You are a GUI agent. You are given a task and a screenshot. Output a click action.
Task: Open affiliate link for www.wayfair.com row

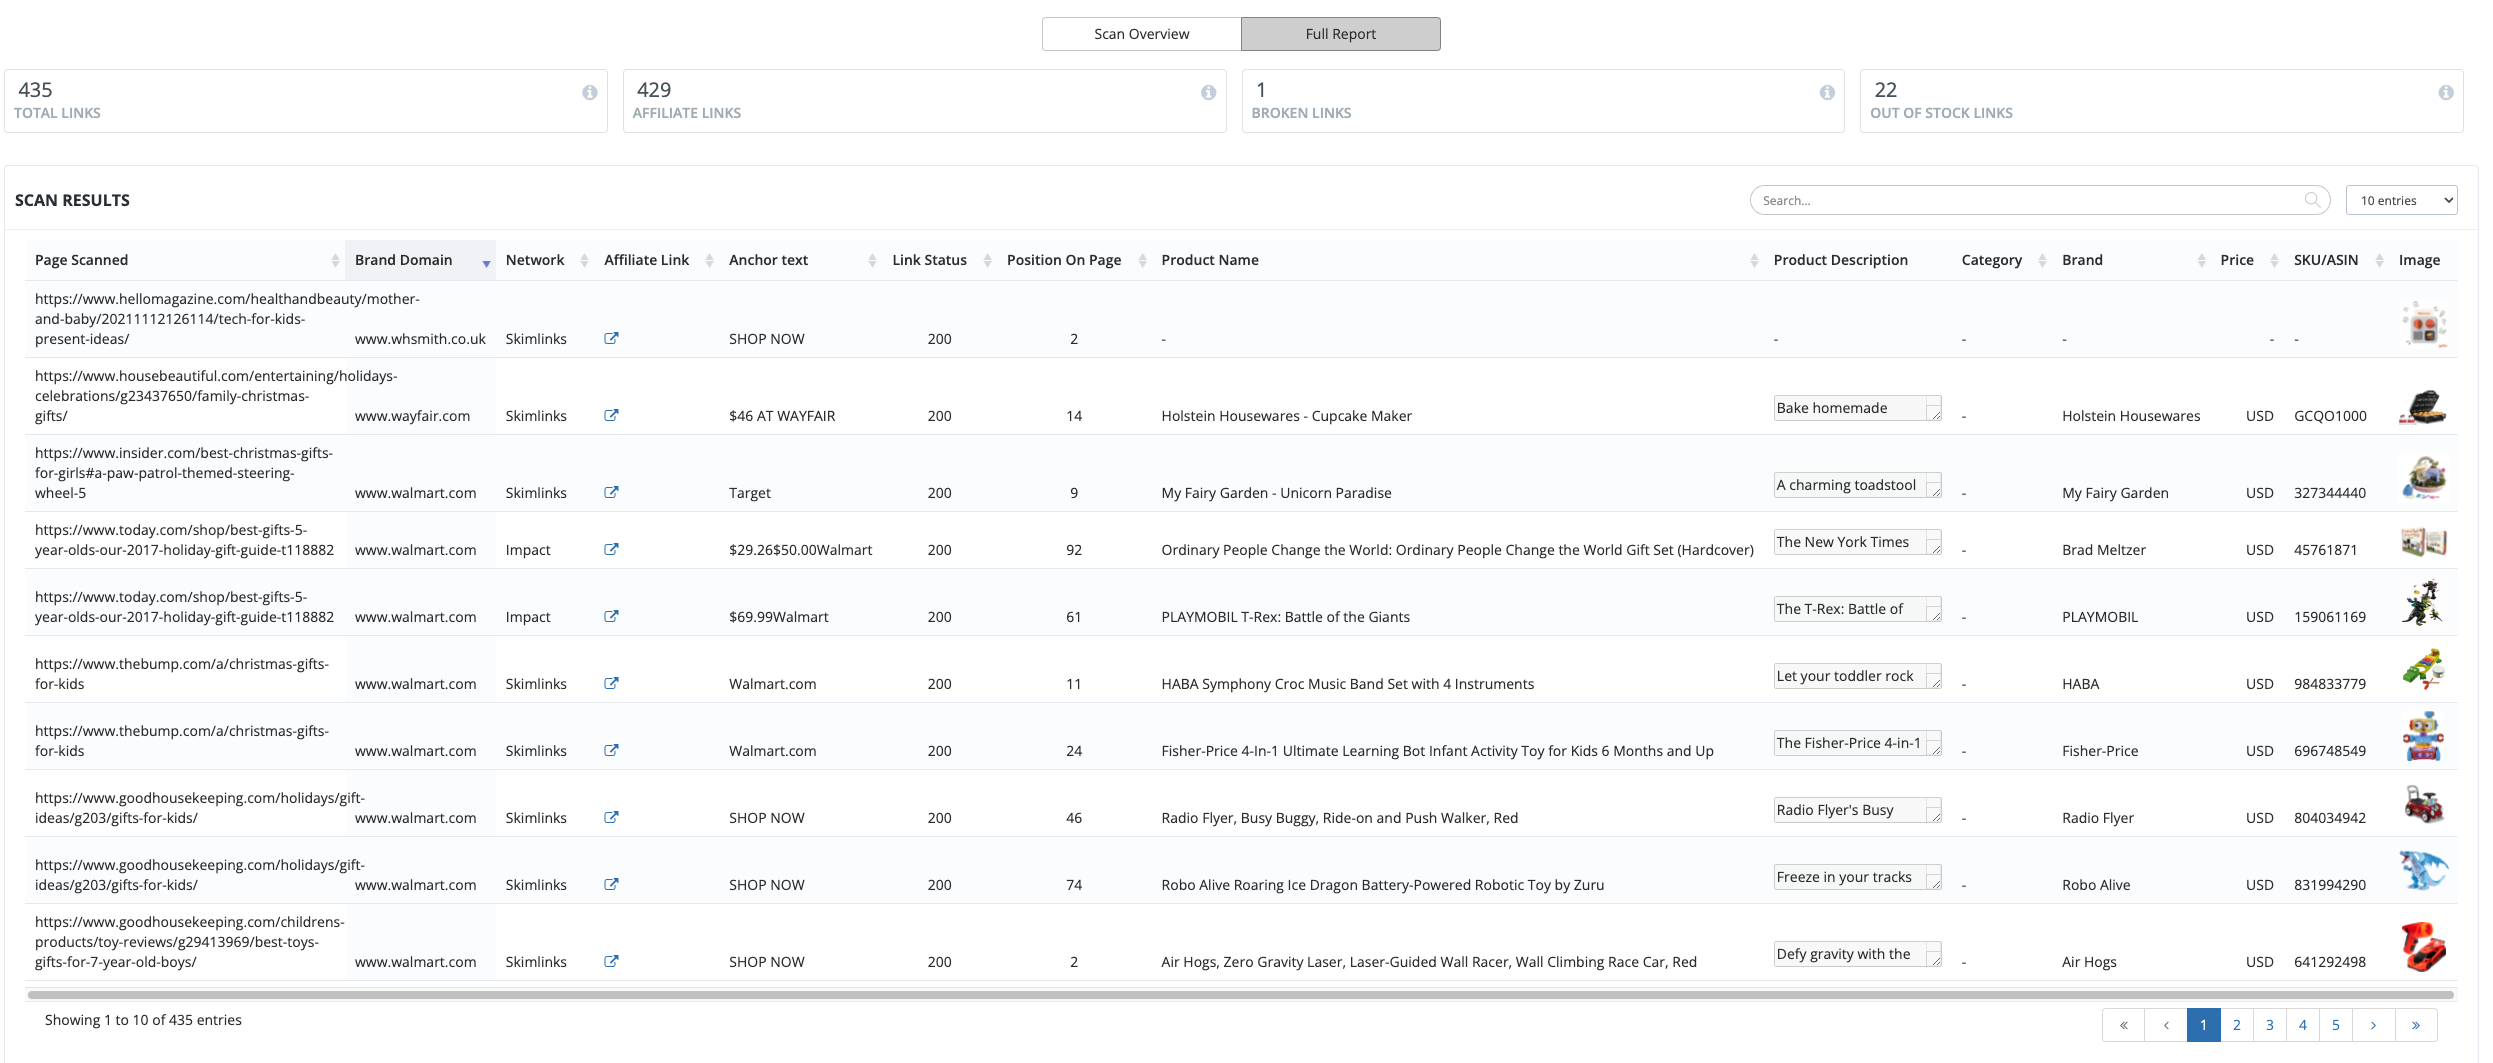pos(611,415)
